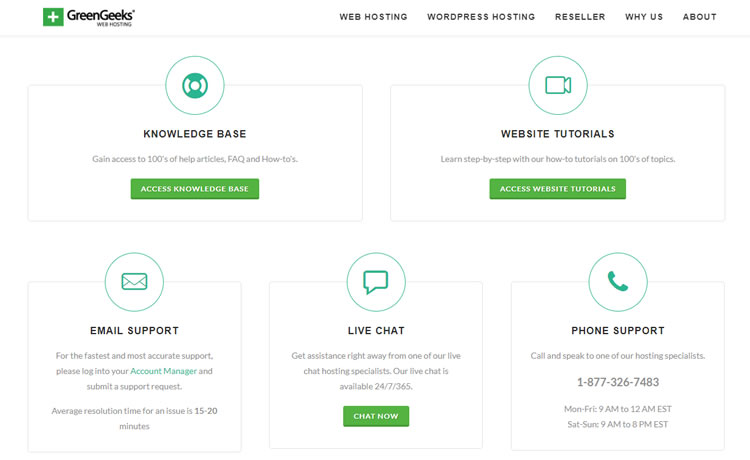Click the Access Knowledge Base button
The width and height of the screenshot is (750, 460).
[x=195, y=189]
